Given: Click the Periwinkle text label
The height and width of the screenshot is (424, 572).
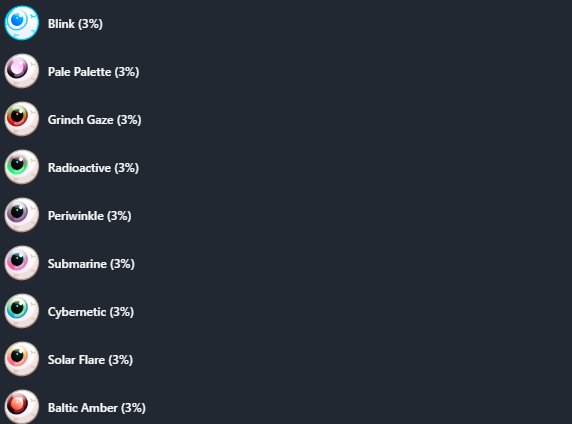Looking at the screenshot, I should click(x=76, y=216).
